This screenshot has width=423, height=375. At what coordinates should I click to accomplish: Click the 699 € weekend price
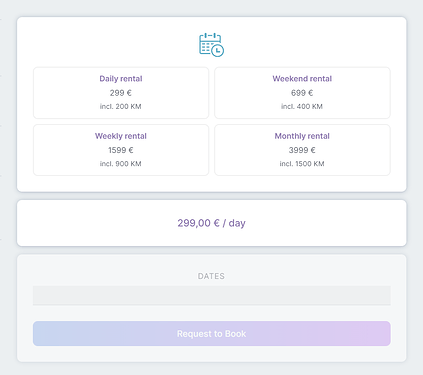(302, 93)
